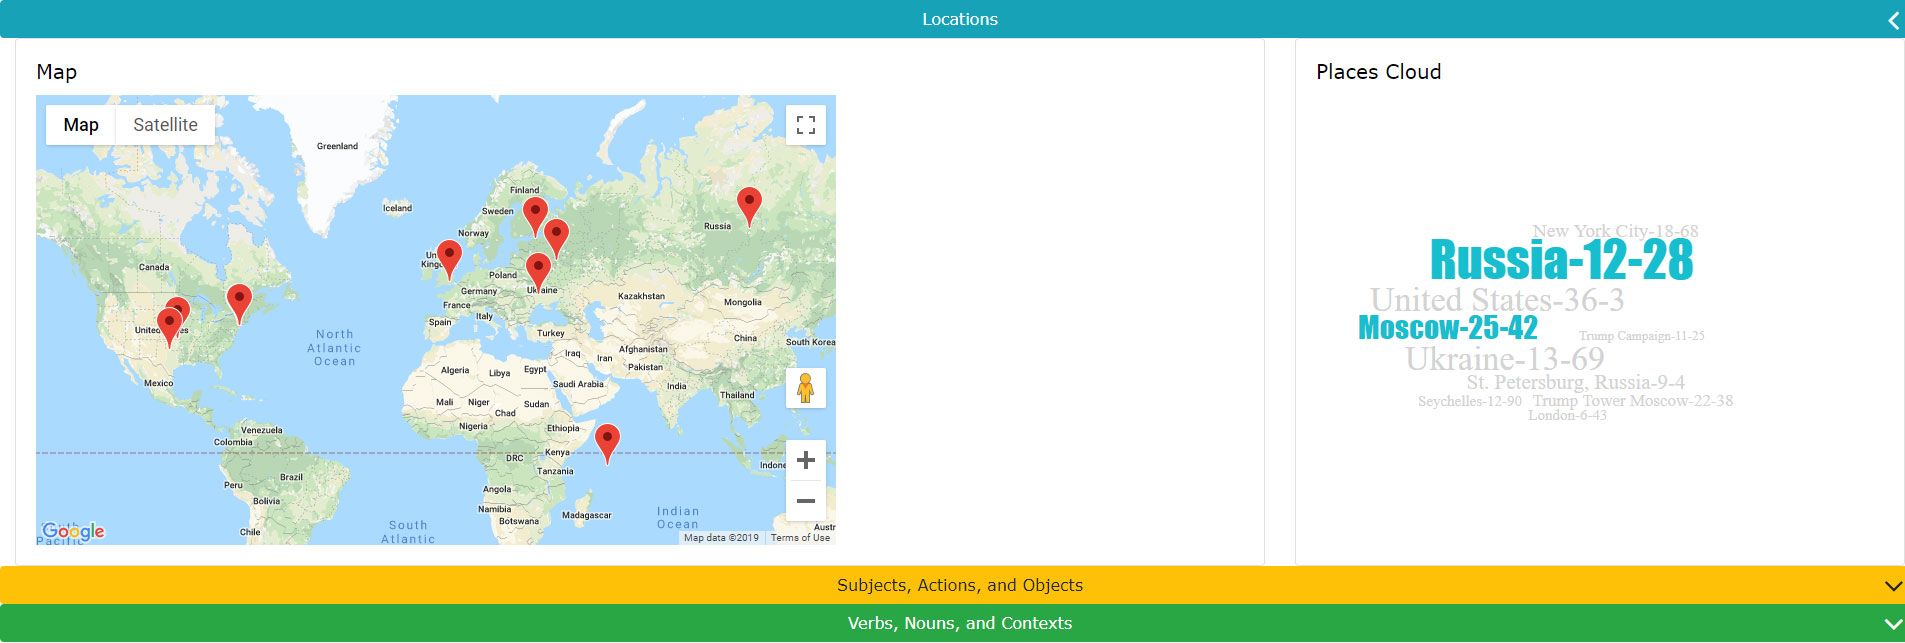
Task: Click the Google logo on map
Action: click(x=73, y=531)
